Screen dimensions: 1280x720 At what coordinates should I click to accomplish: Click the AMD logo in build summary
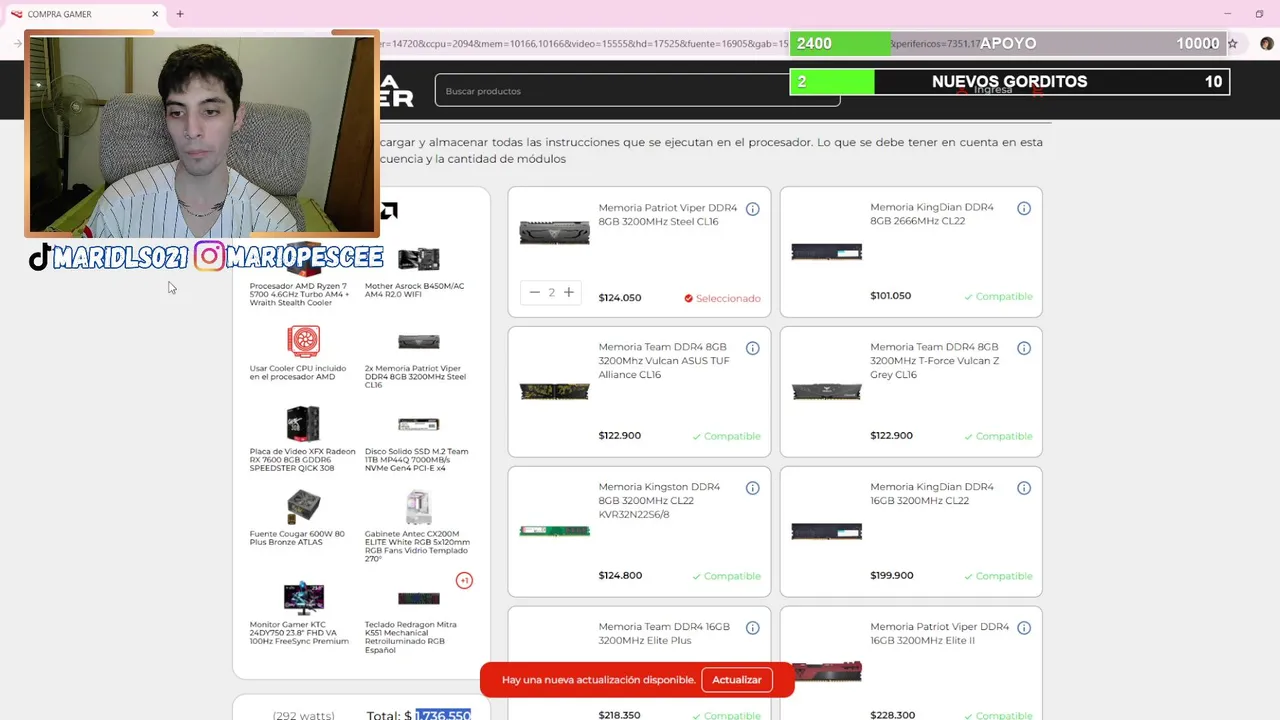point(389,210)
